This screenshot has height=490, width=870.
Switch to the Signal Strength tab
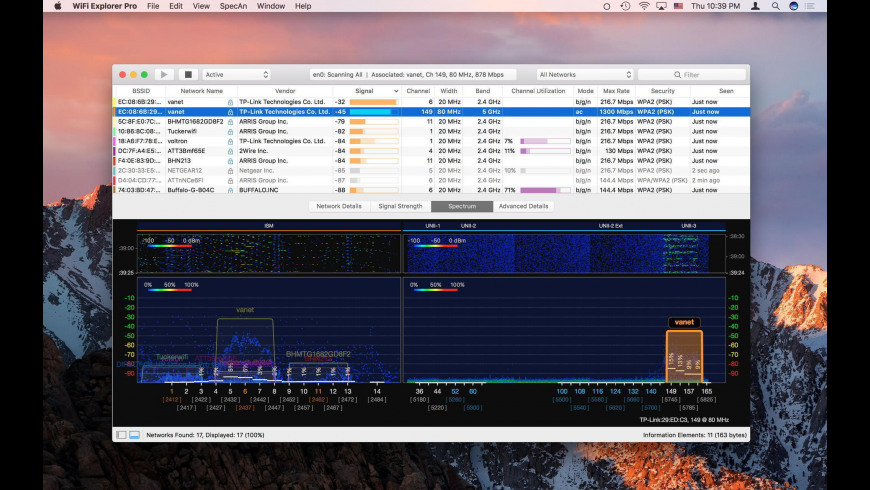[399, 206]
